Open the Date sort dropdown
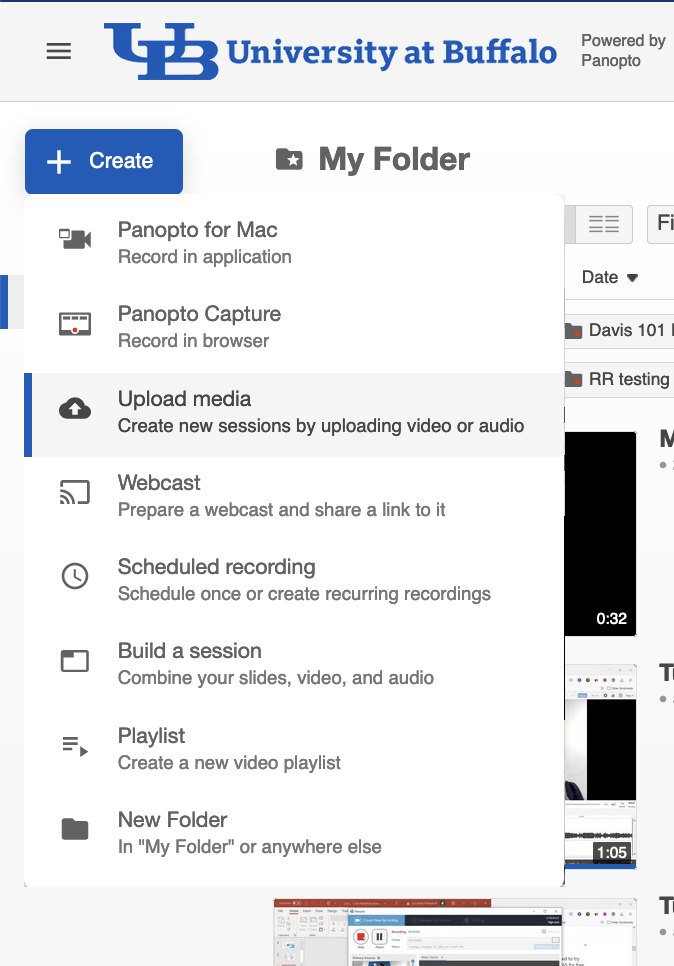This screenshot has width=674, height=966. pos(610,278)
